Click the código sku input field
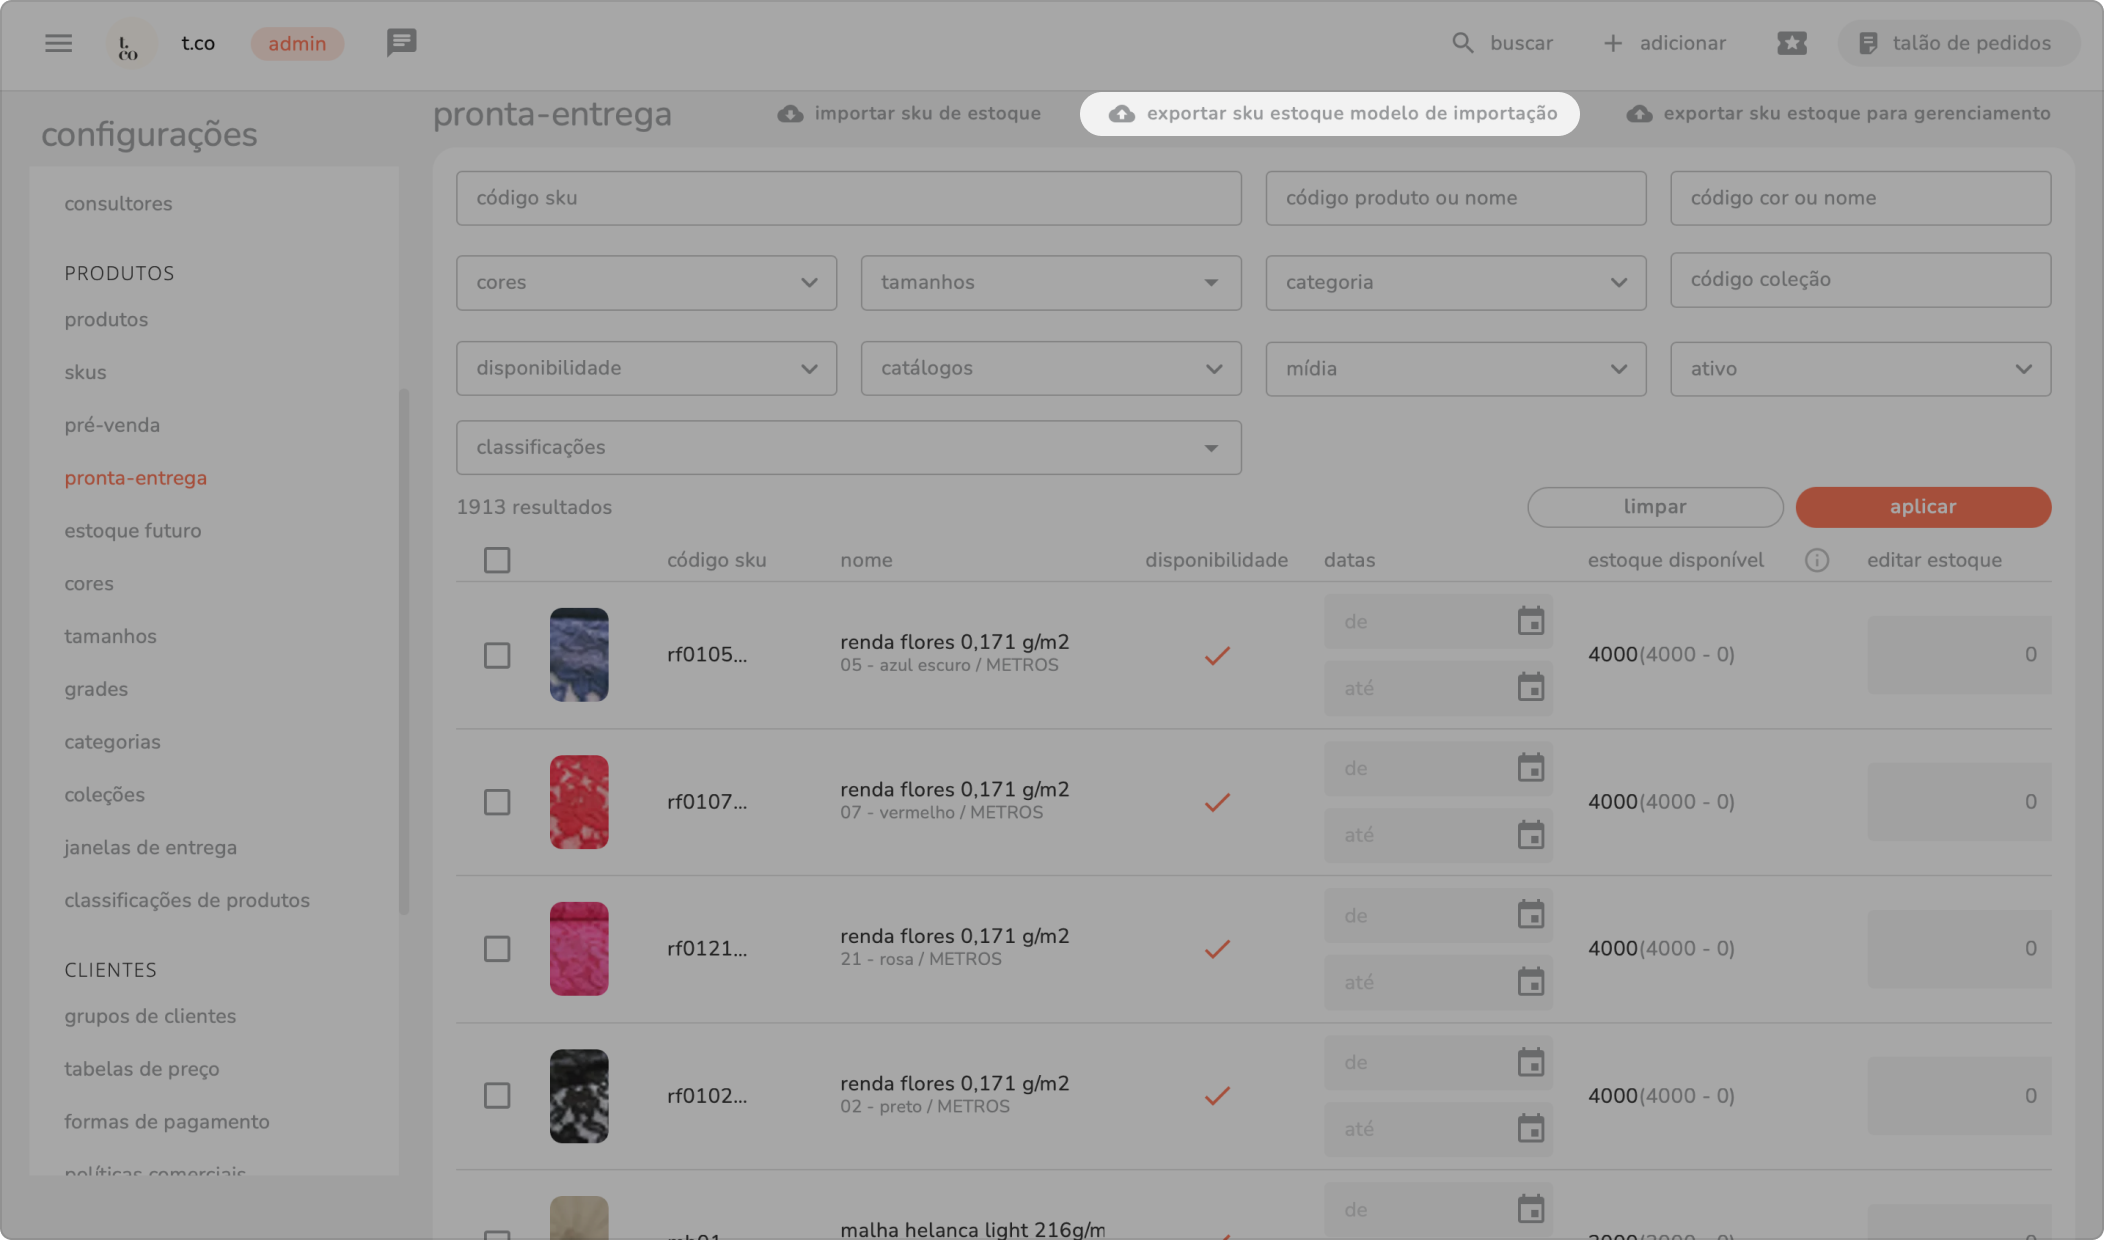This screenshot has height=1240, width=2104. tap(848, 198)
